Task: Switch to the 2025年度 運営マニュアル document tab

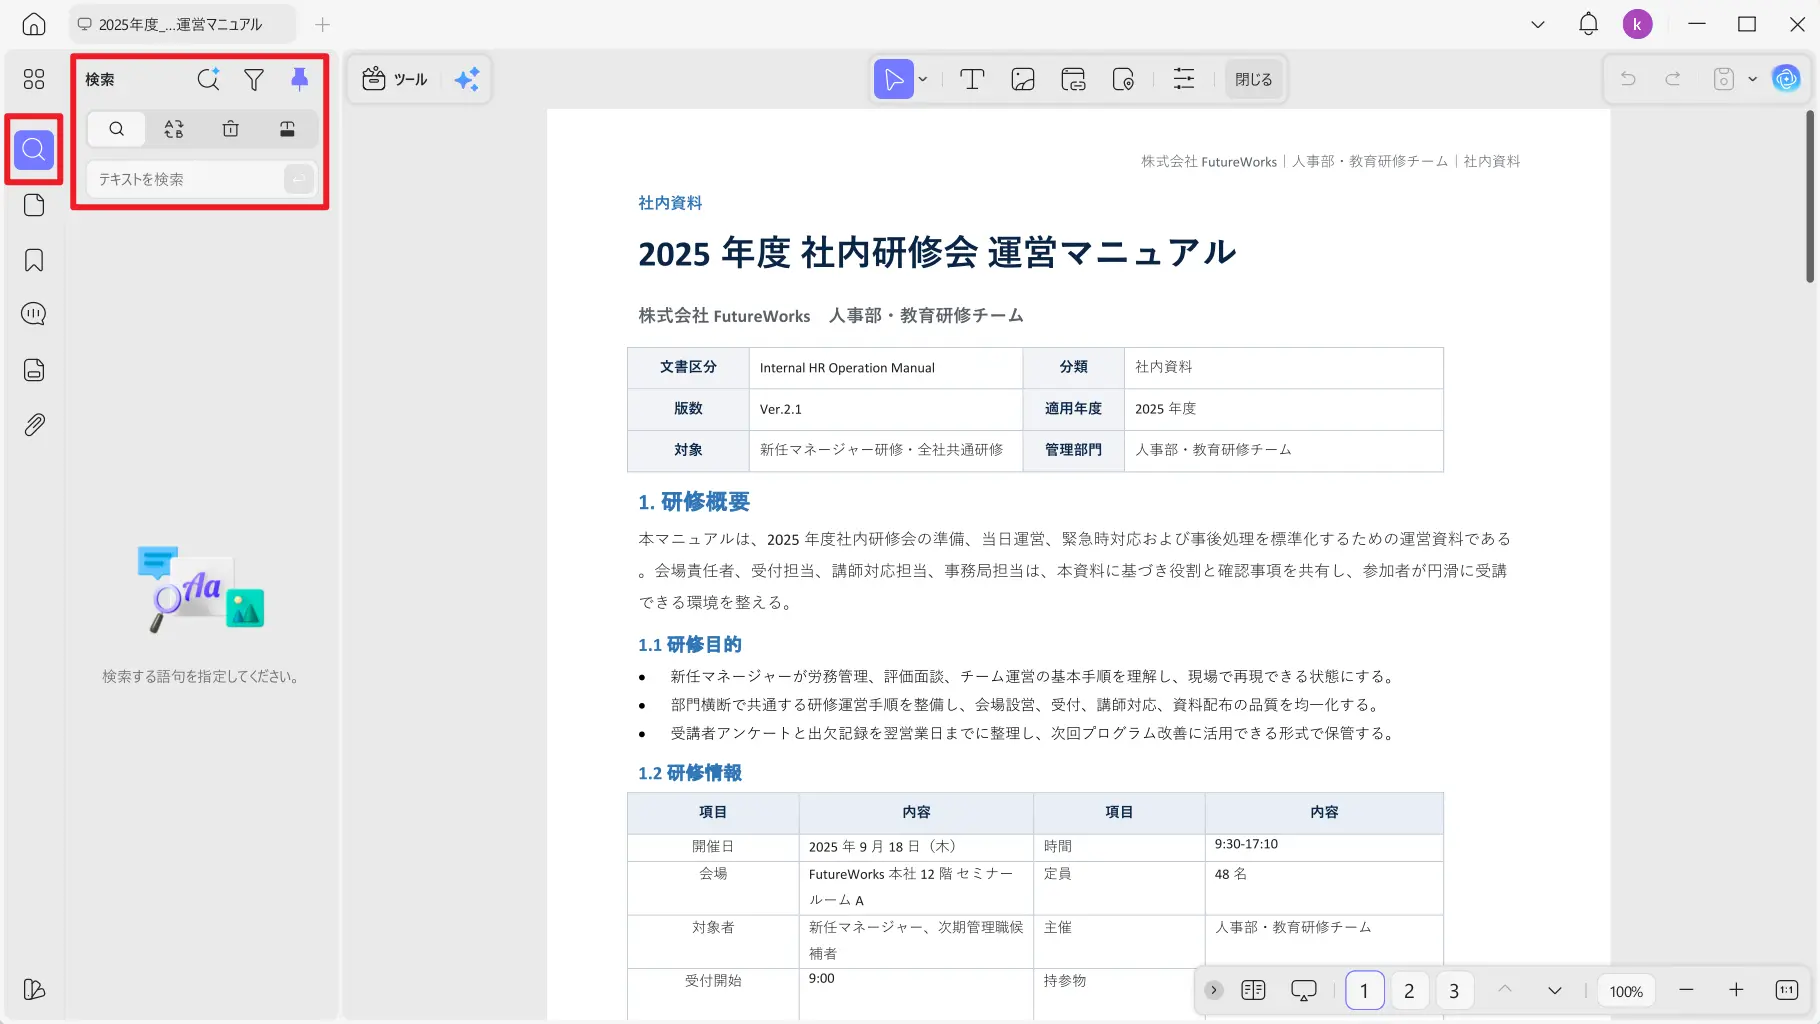Action: click(x=182, y=24)
